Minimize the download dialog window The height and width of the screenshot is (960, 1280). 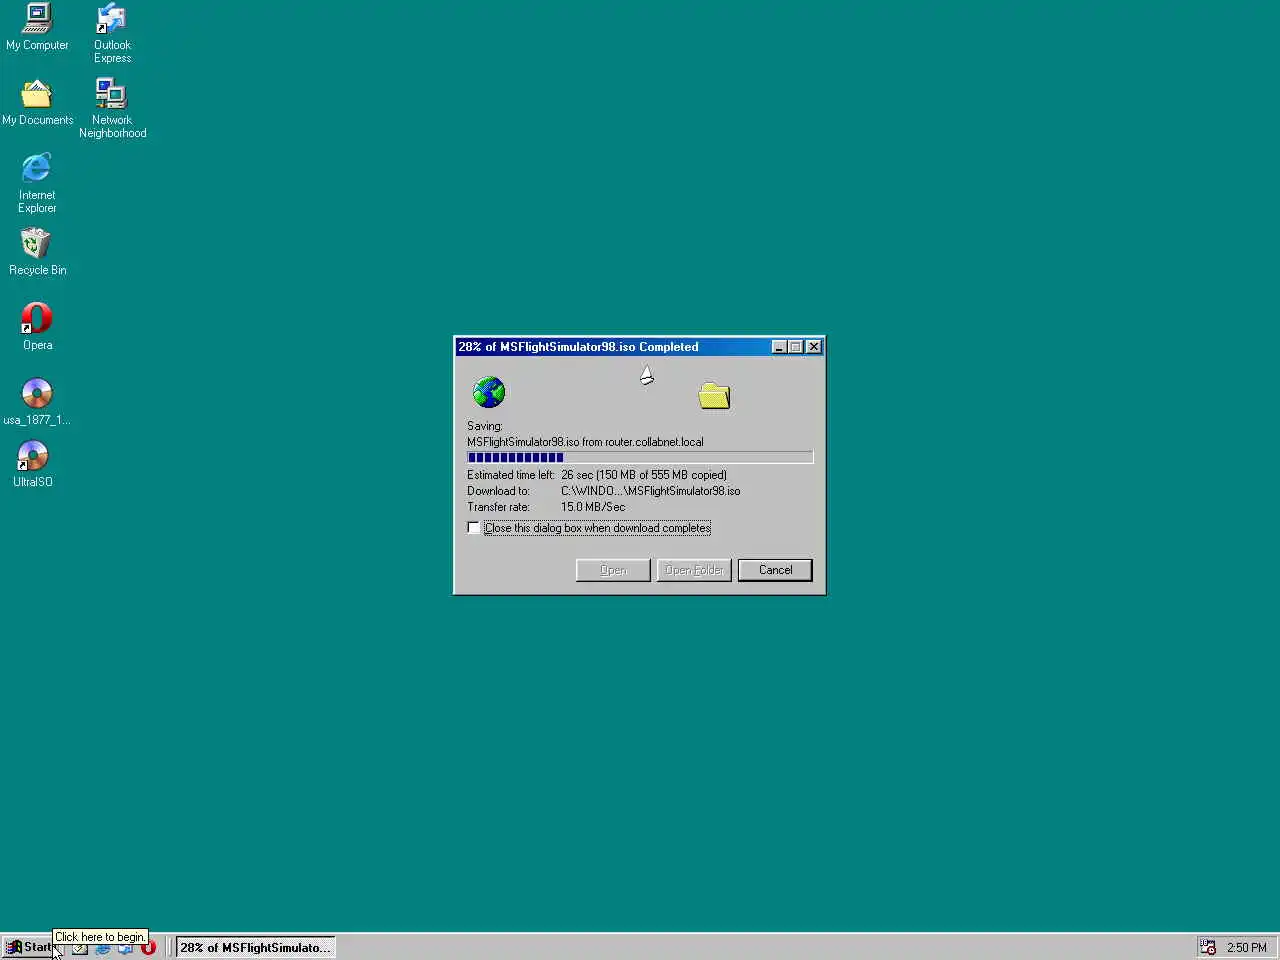click(x=779, y=347)
